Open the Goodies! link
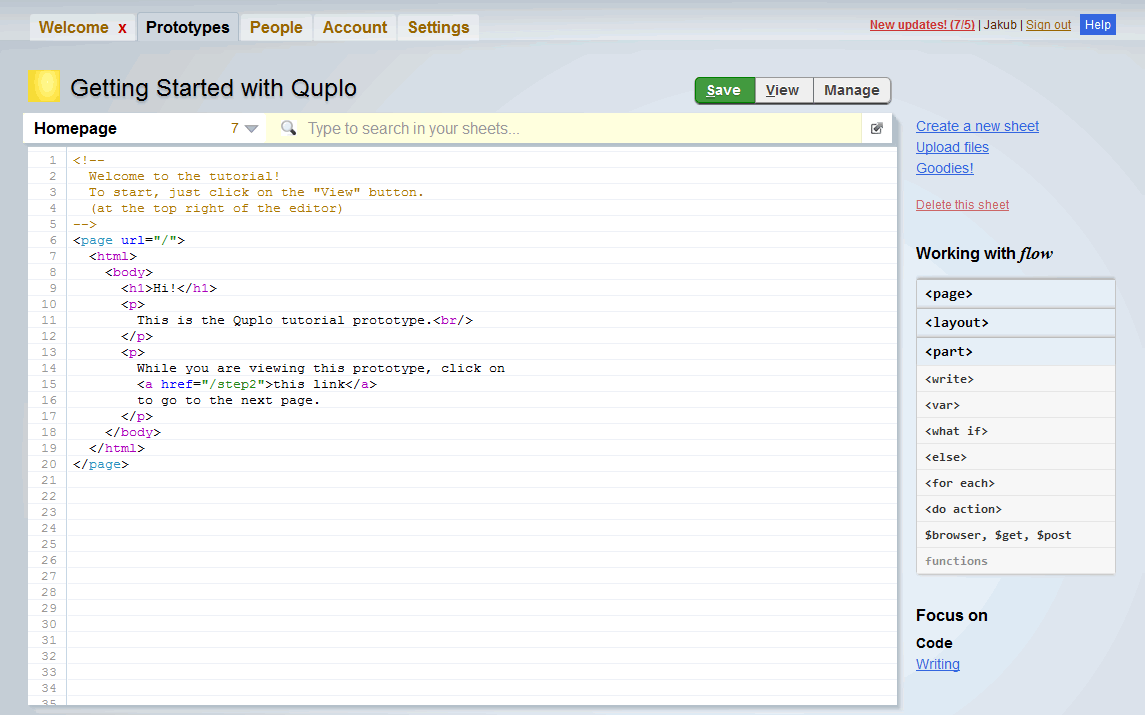 coord(945,169)
